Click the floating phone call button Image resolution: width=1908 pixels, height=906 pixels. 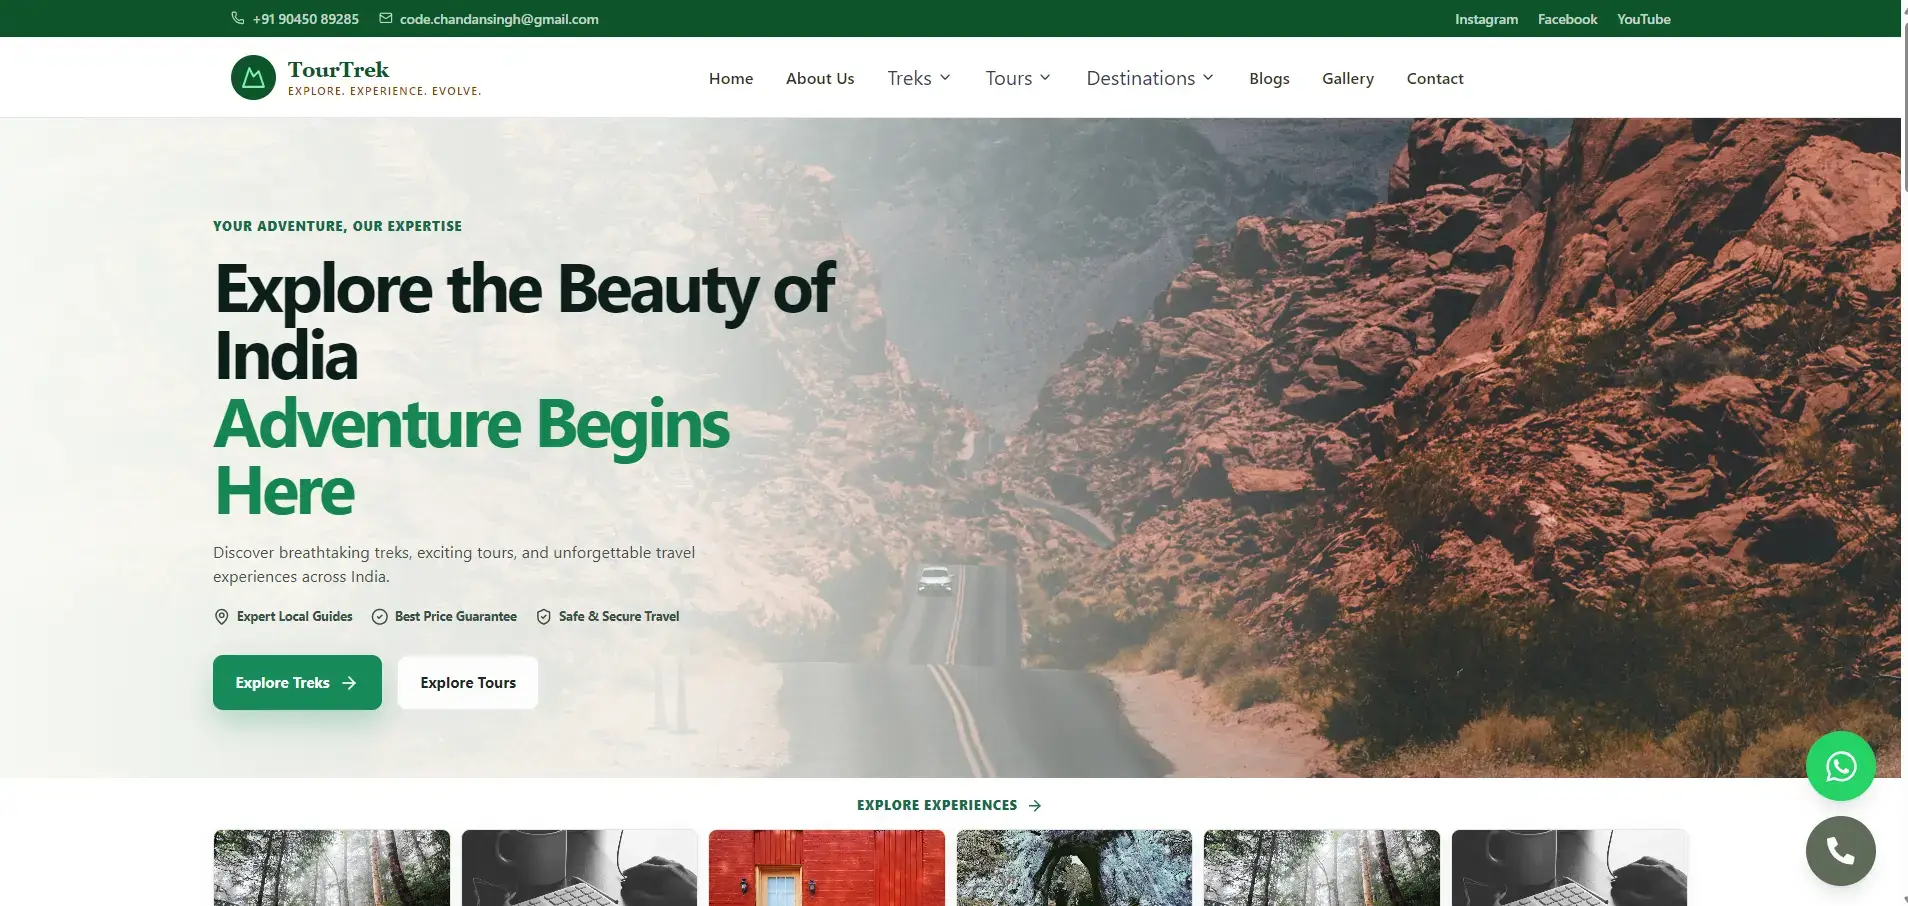pyautogui.click(x=1840, y=851)
